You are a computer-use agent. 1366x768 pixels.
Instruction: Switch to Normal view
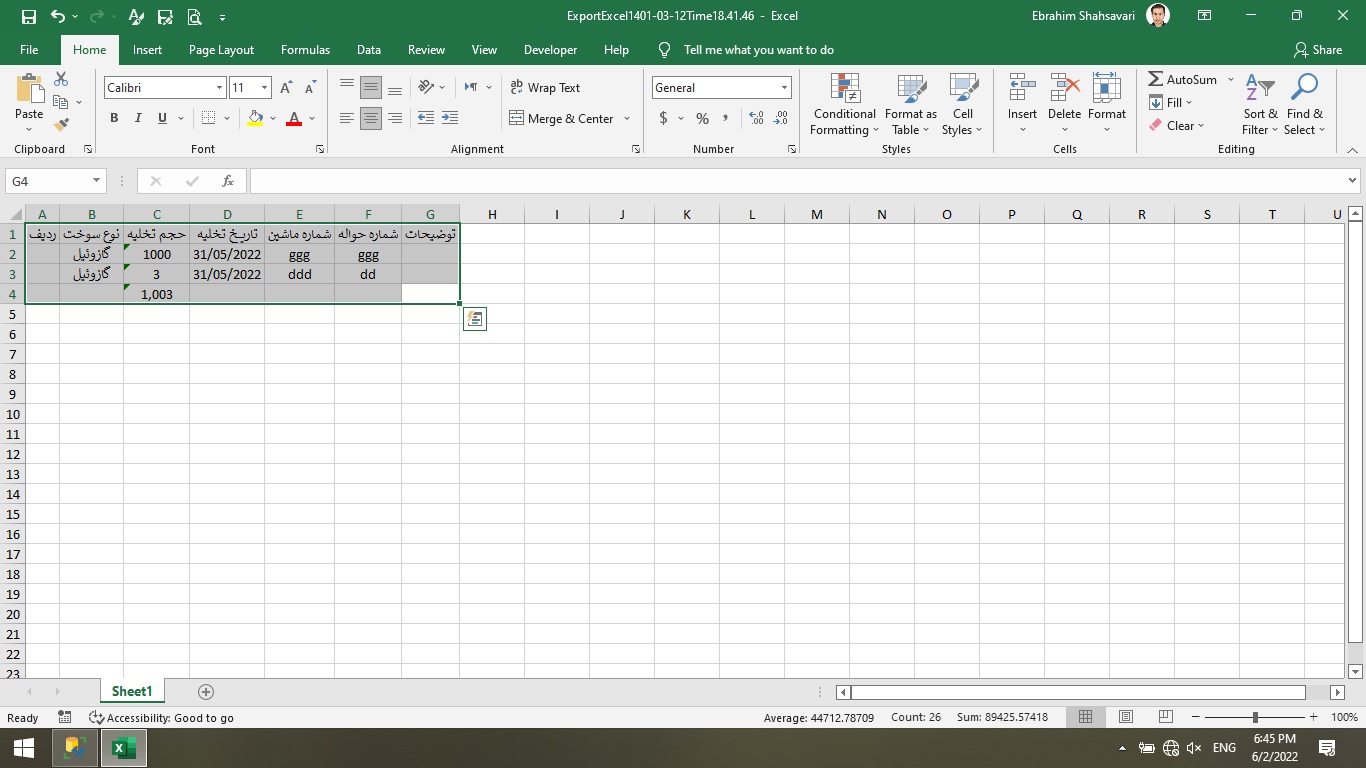pos(1085,718)
